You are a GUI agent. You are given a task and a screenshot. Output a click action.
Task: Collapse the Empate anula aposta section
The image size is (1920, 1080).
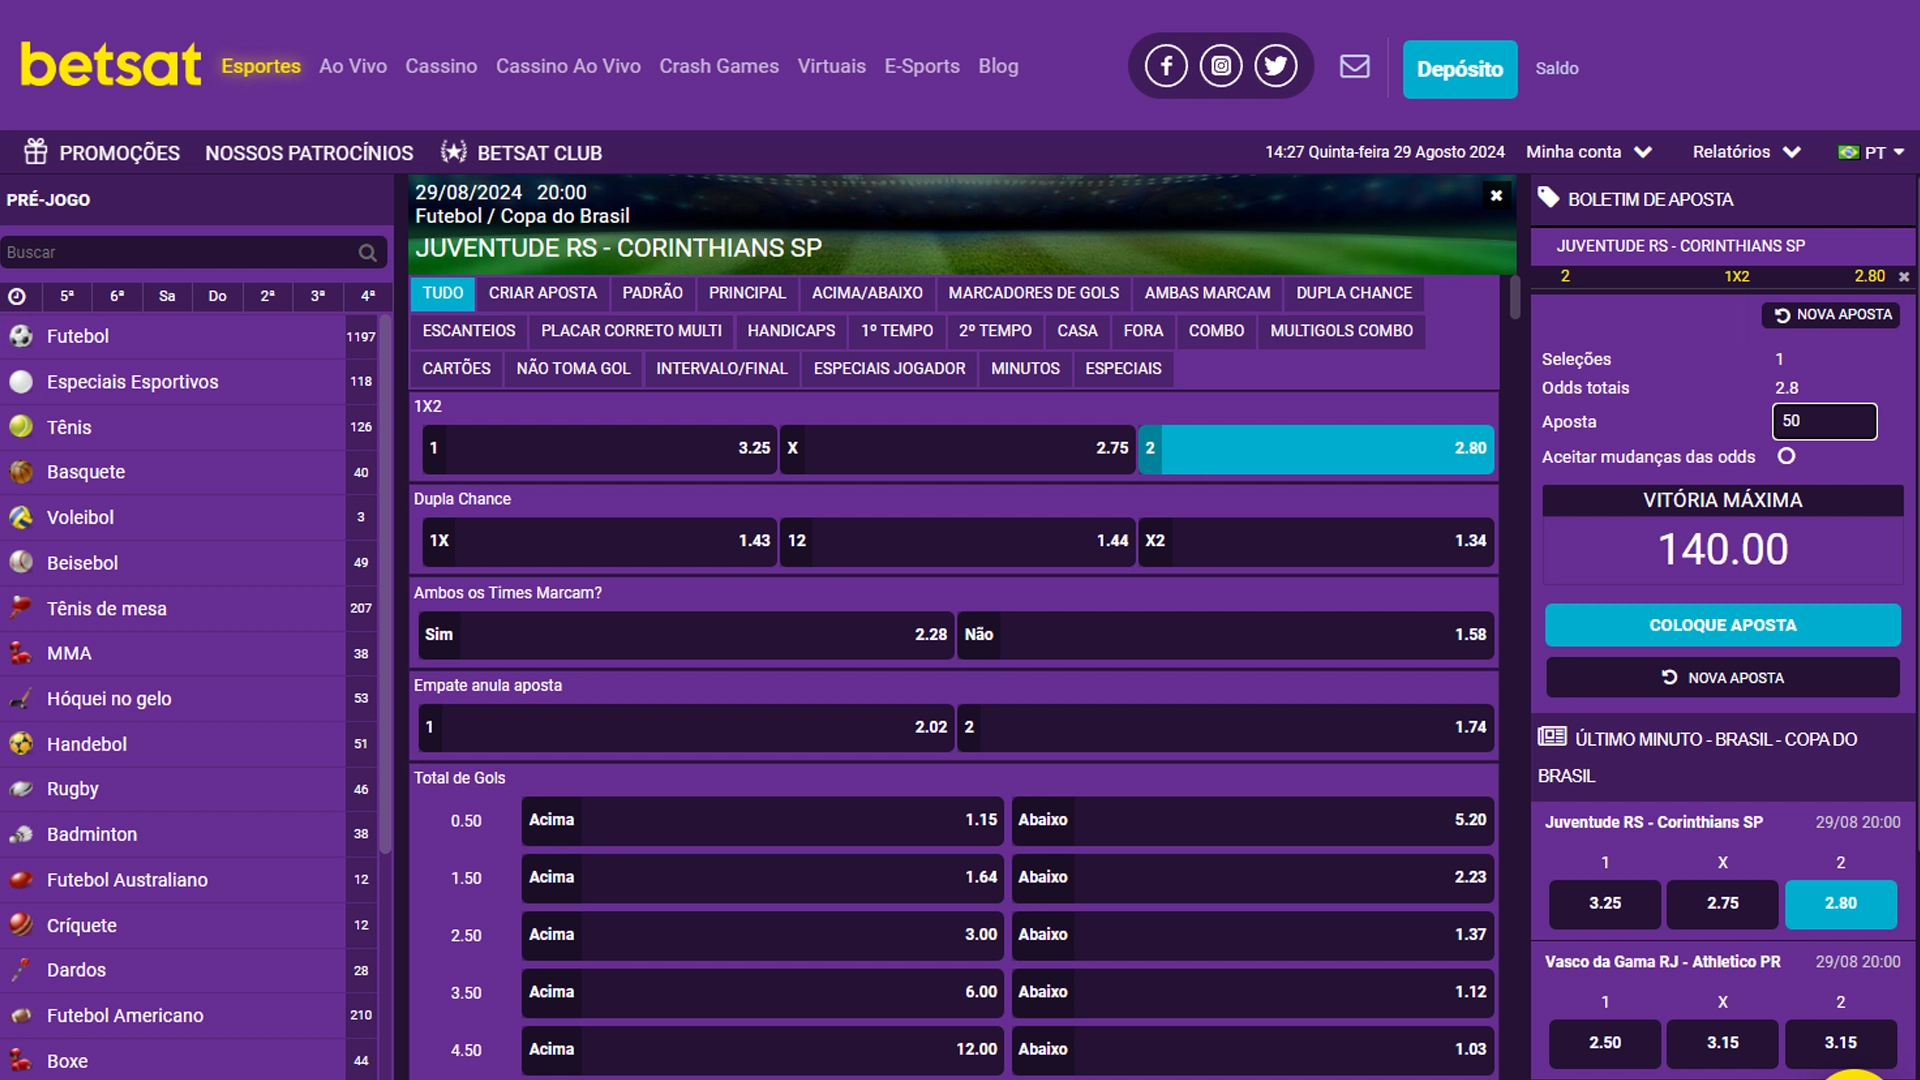pyautogui.click(x=954, y=685)
